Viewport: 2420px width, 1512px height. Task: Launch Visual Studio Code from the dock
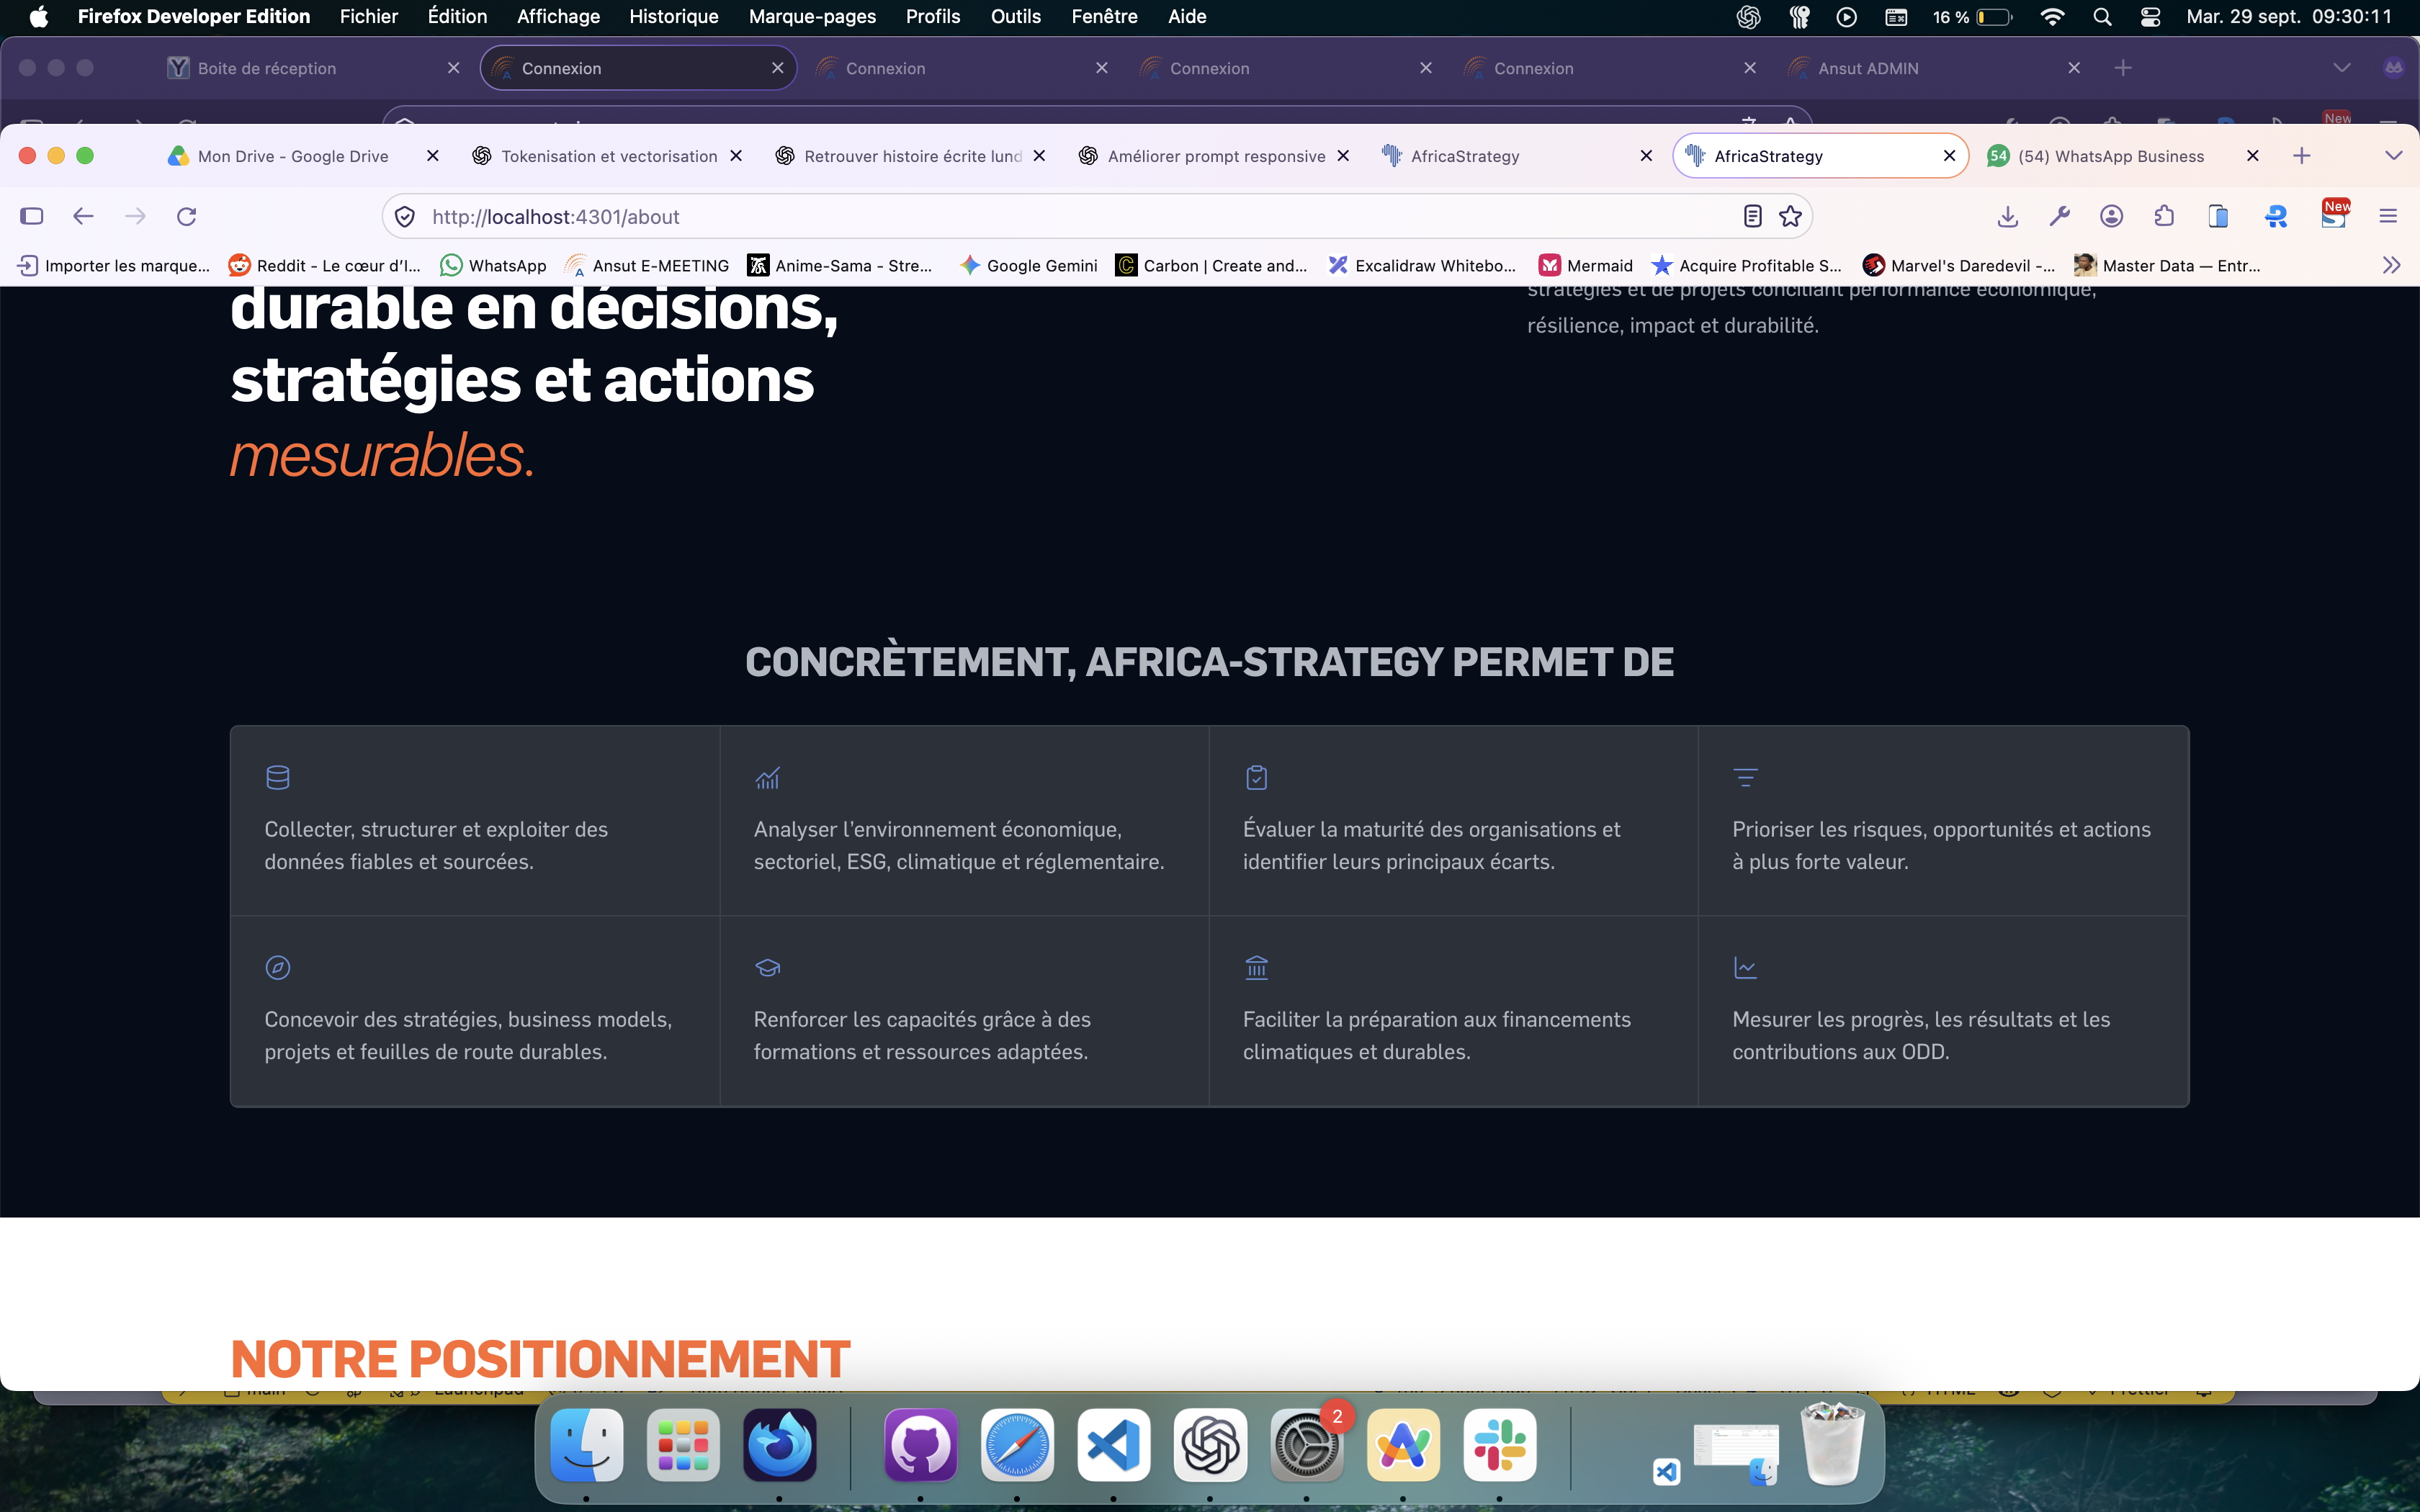[x=1113, y=1446]
